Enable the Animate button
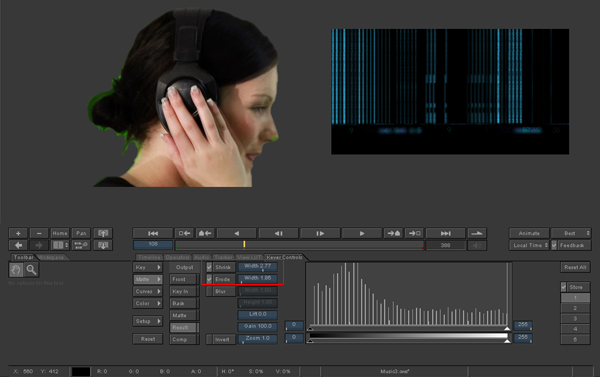 coord(529,233)
